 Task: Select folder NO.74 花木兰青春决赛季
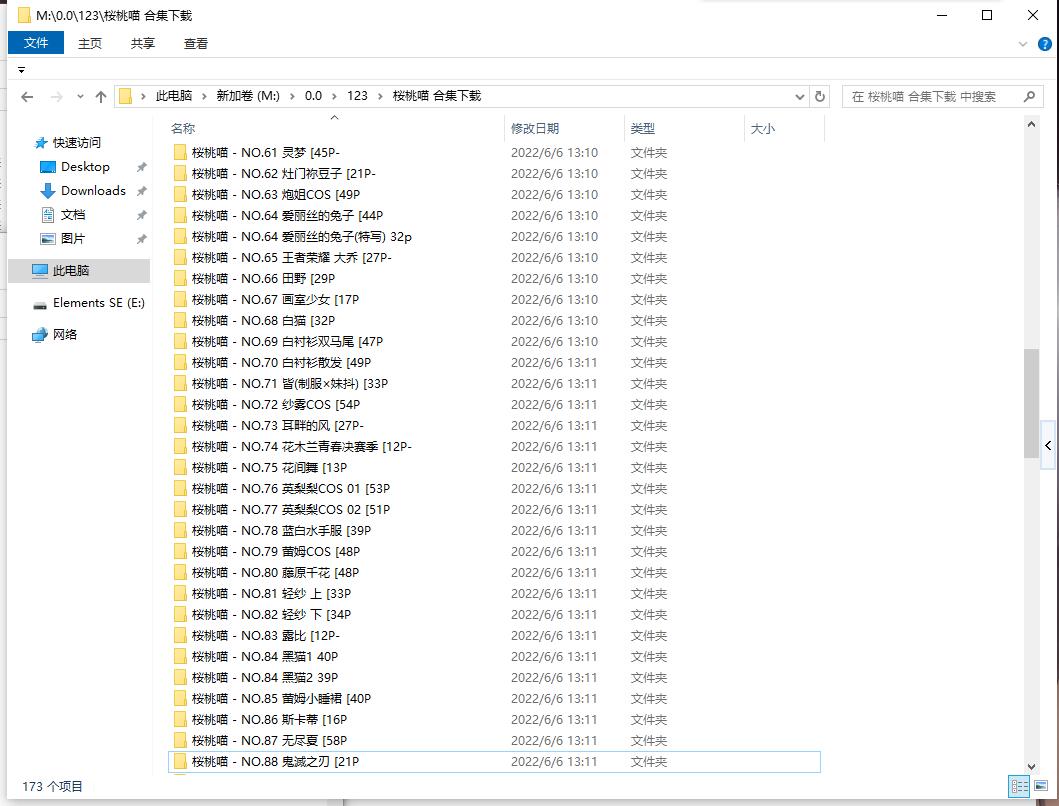[494, 447]
